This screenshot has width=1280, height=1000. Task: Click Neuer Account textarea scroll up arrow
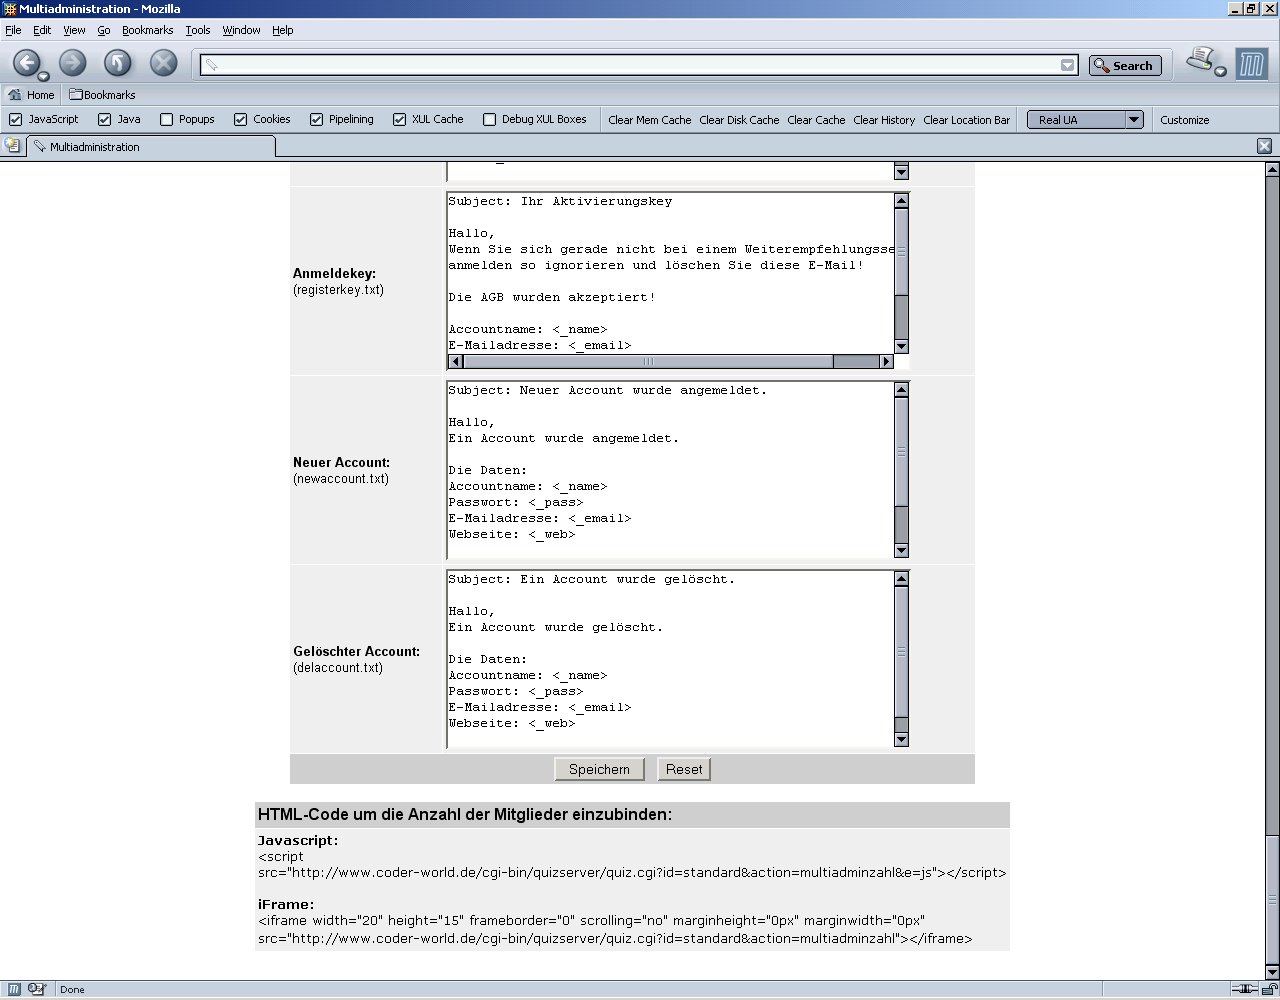coord(901,390)
